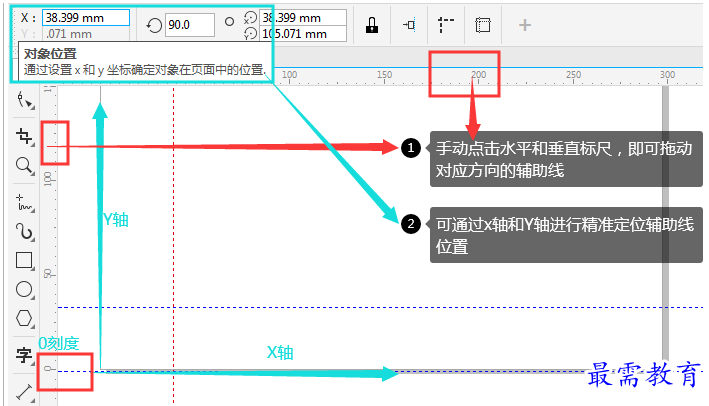Image resolution: width=709 pixels, height=406 pixels.
Task: Click the rotation angle icon
Action: [154, 25]
